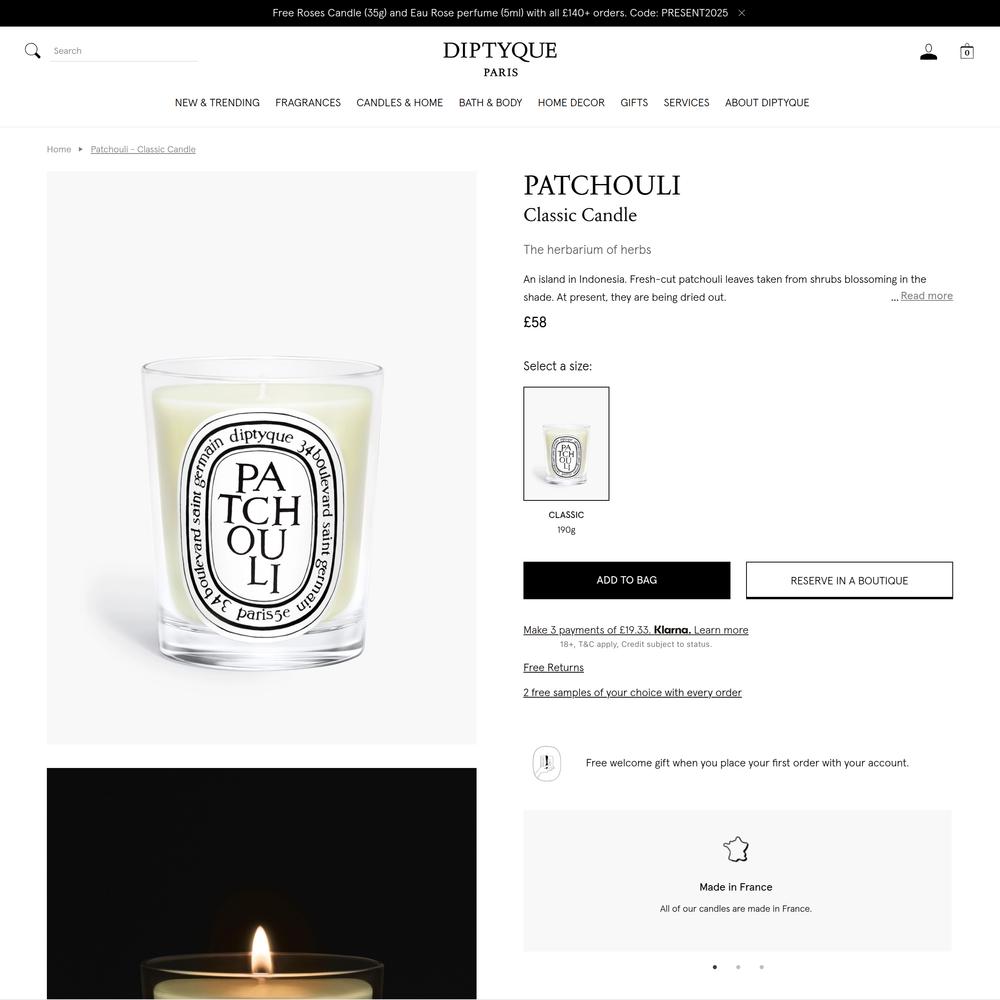Click the Add to Bag button
Image resolution: width=1000 pixels, height=1000 pixels.
tap(626, 580)
